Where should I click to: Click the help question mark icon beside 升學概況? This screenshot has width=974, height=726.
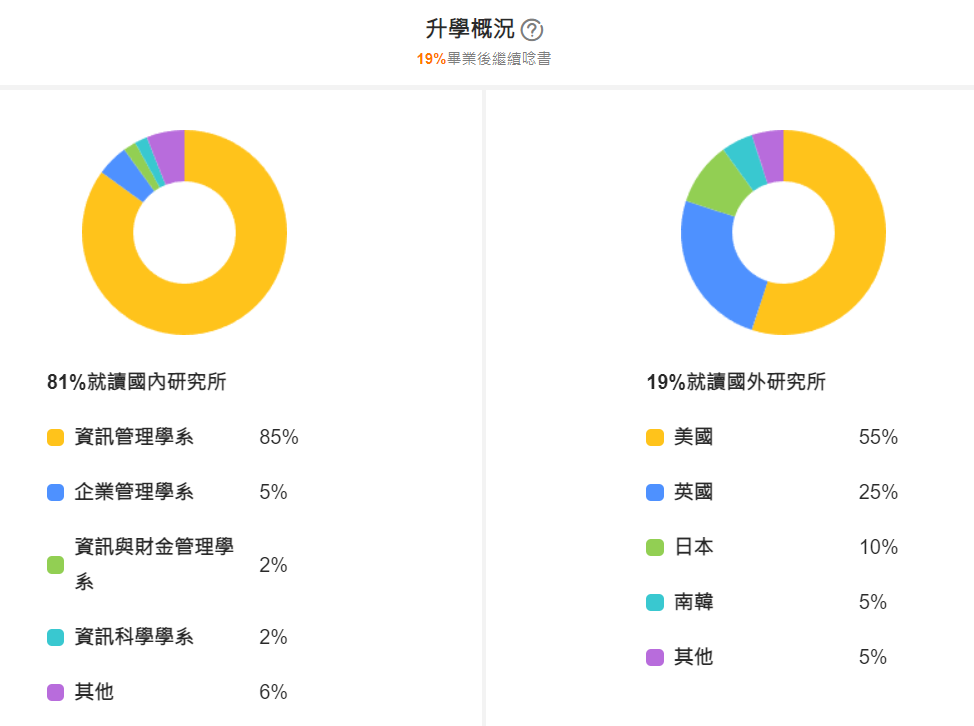pyautogui.click(x=532, y=30)
